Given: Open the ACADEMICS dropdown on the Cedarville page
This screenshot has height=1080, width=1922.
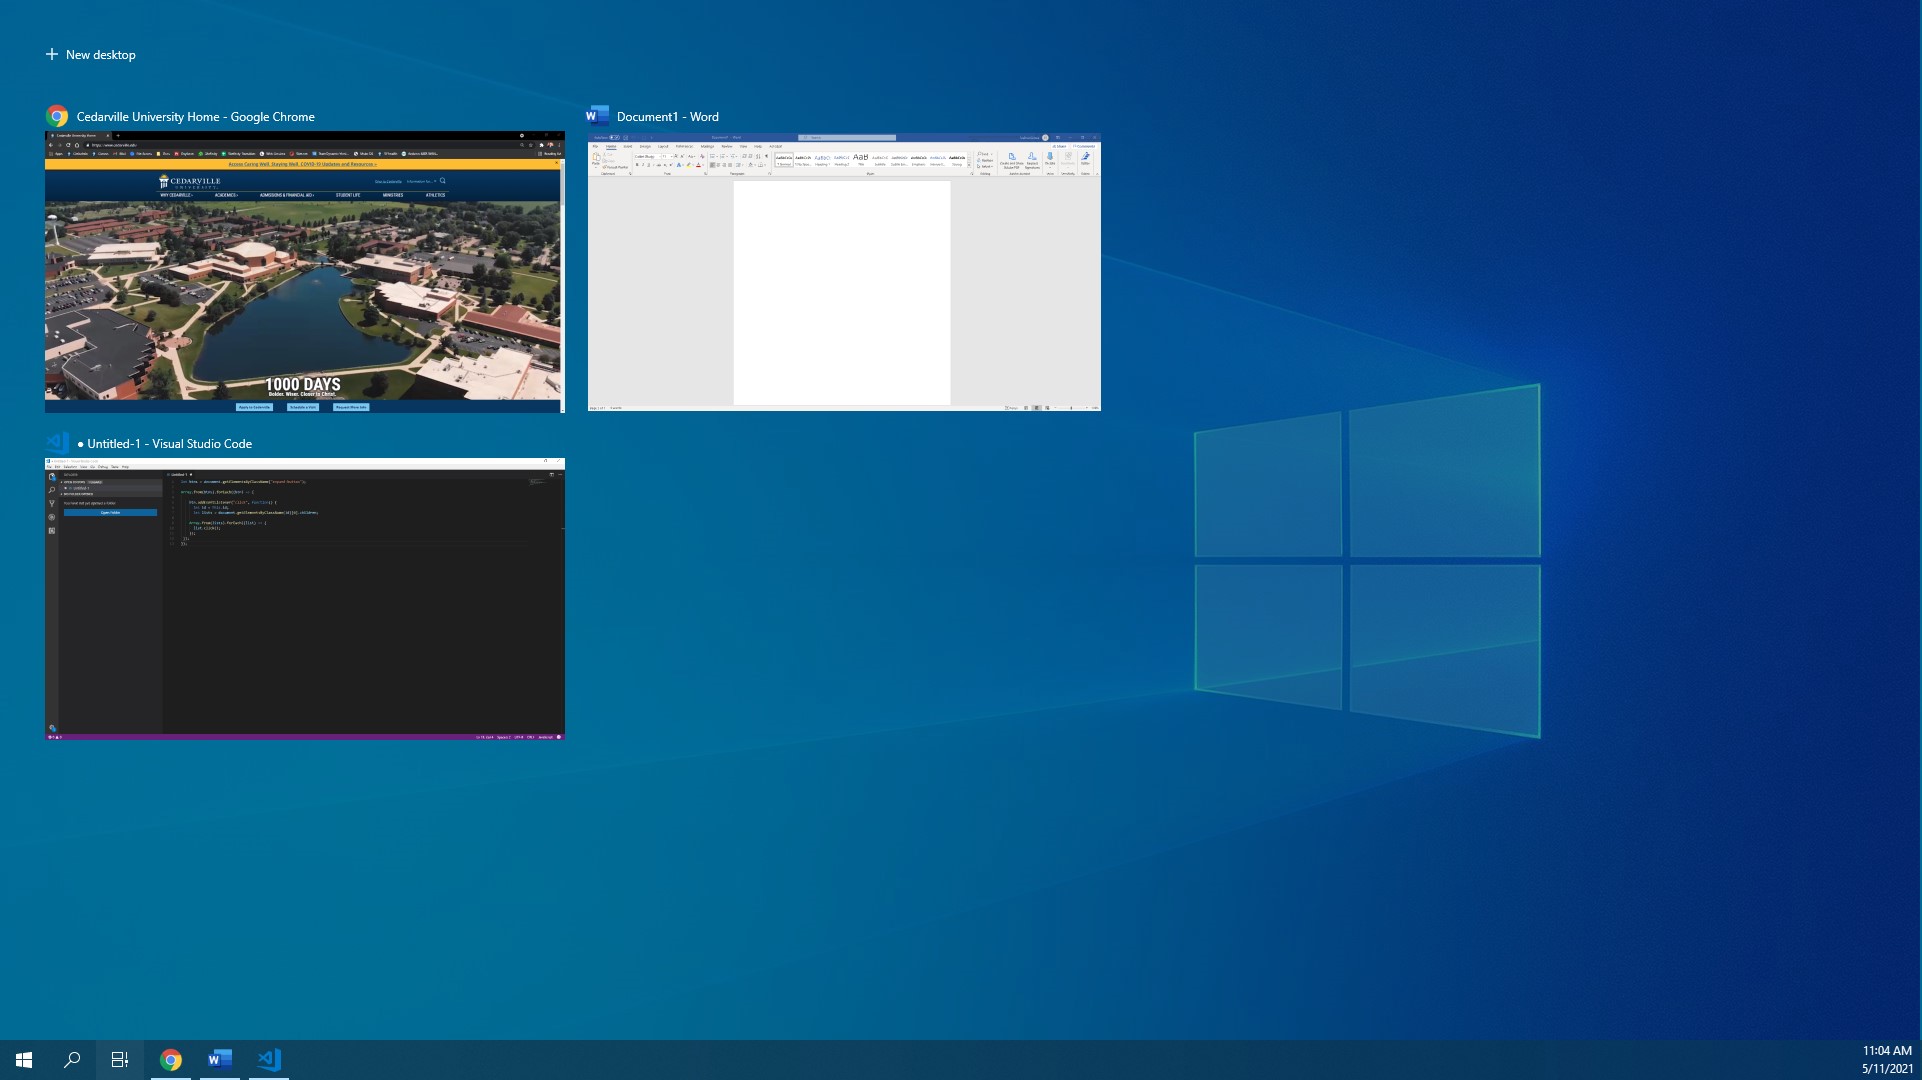Looking at the screenshot, I should (226, 196).
